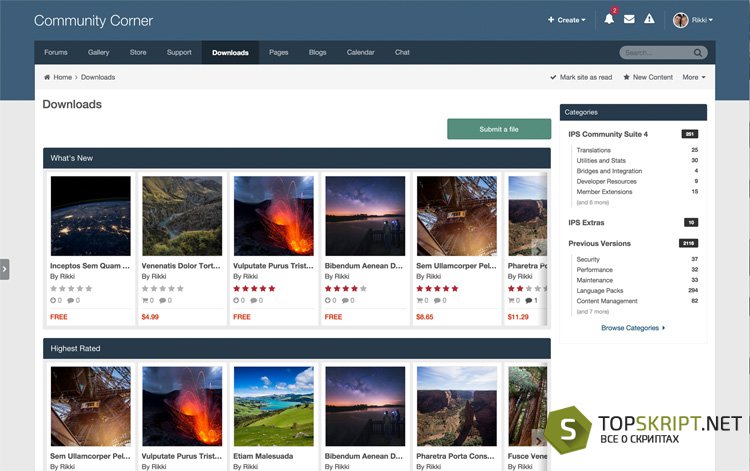The width and height of the screenshot is (750, 471).
Task: Open the Security subcategory
Action: [x=588, y=259]
